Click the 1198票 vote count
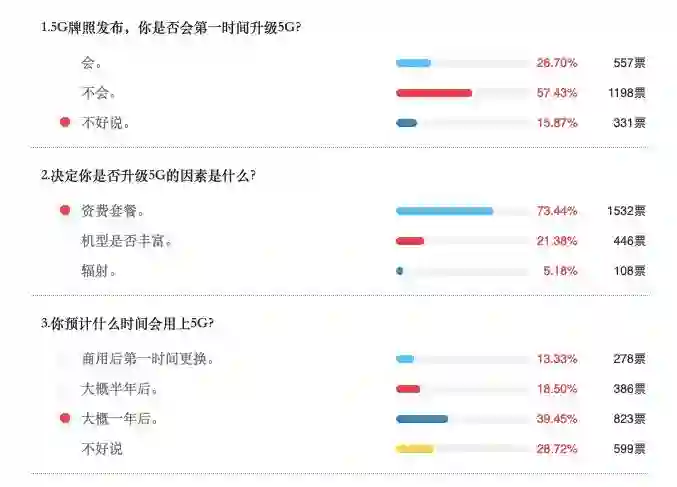The width and height of the screenshot is (677, 487). (x=626, y=93)
